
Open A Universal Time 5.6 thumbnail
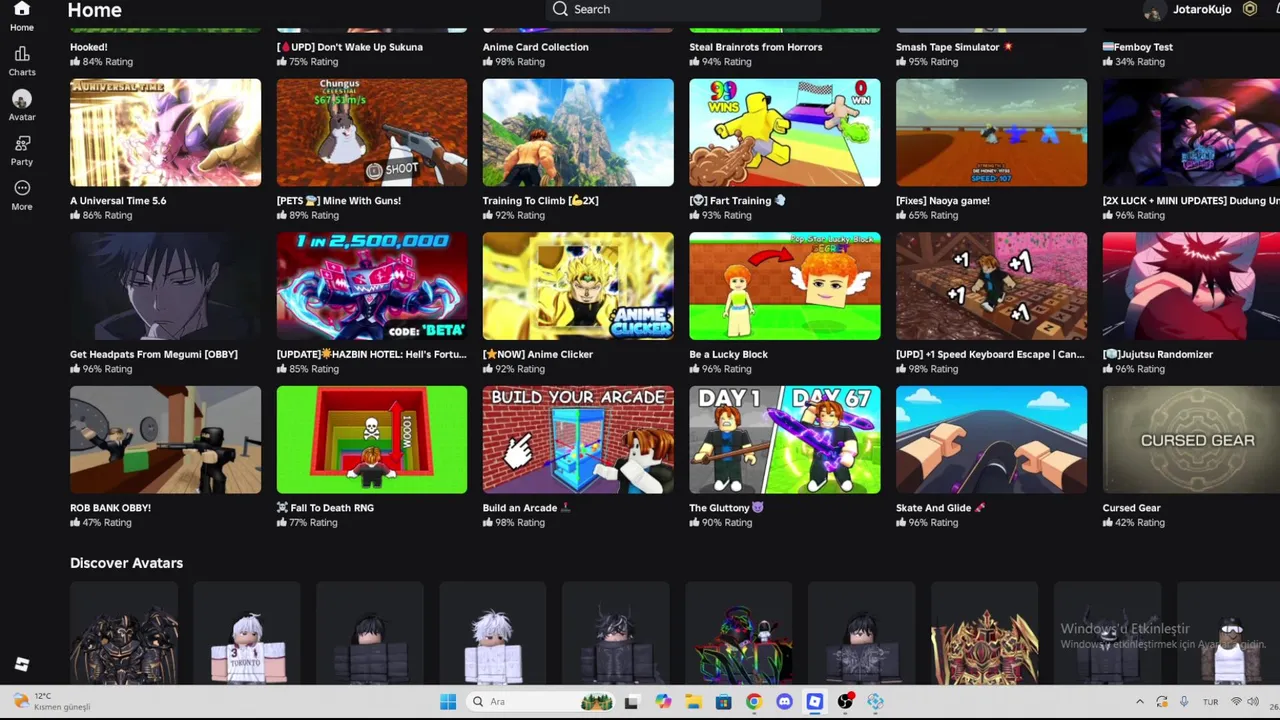click(165, 132)
